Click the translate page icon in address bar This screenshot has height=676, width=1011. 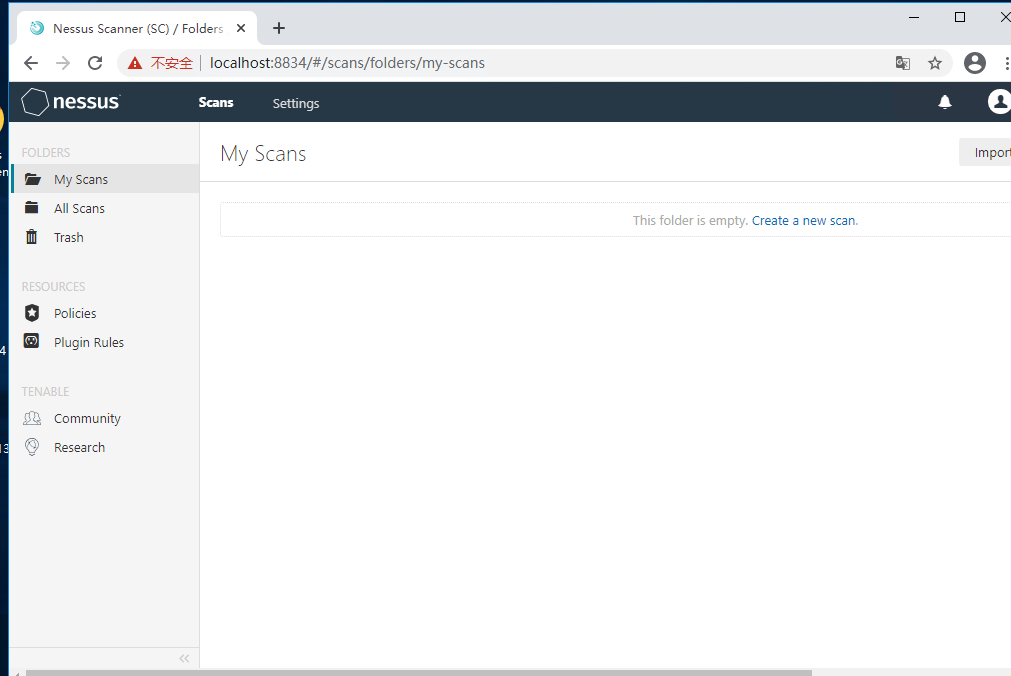903,63
